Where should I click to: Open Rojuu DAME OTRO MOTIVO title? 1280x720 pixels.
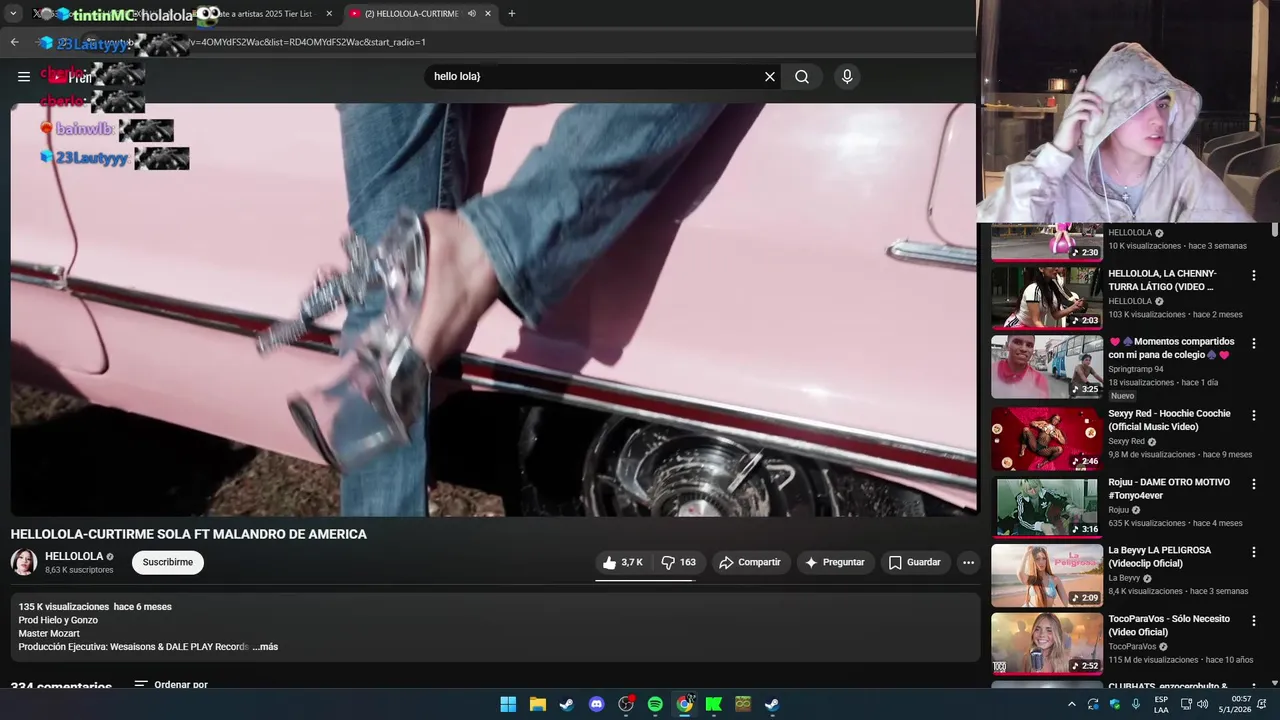click(1171, 489)
